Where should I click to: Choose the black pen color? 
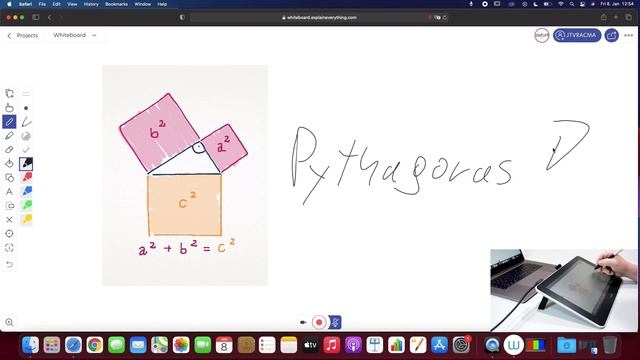click(26, 164)
